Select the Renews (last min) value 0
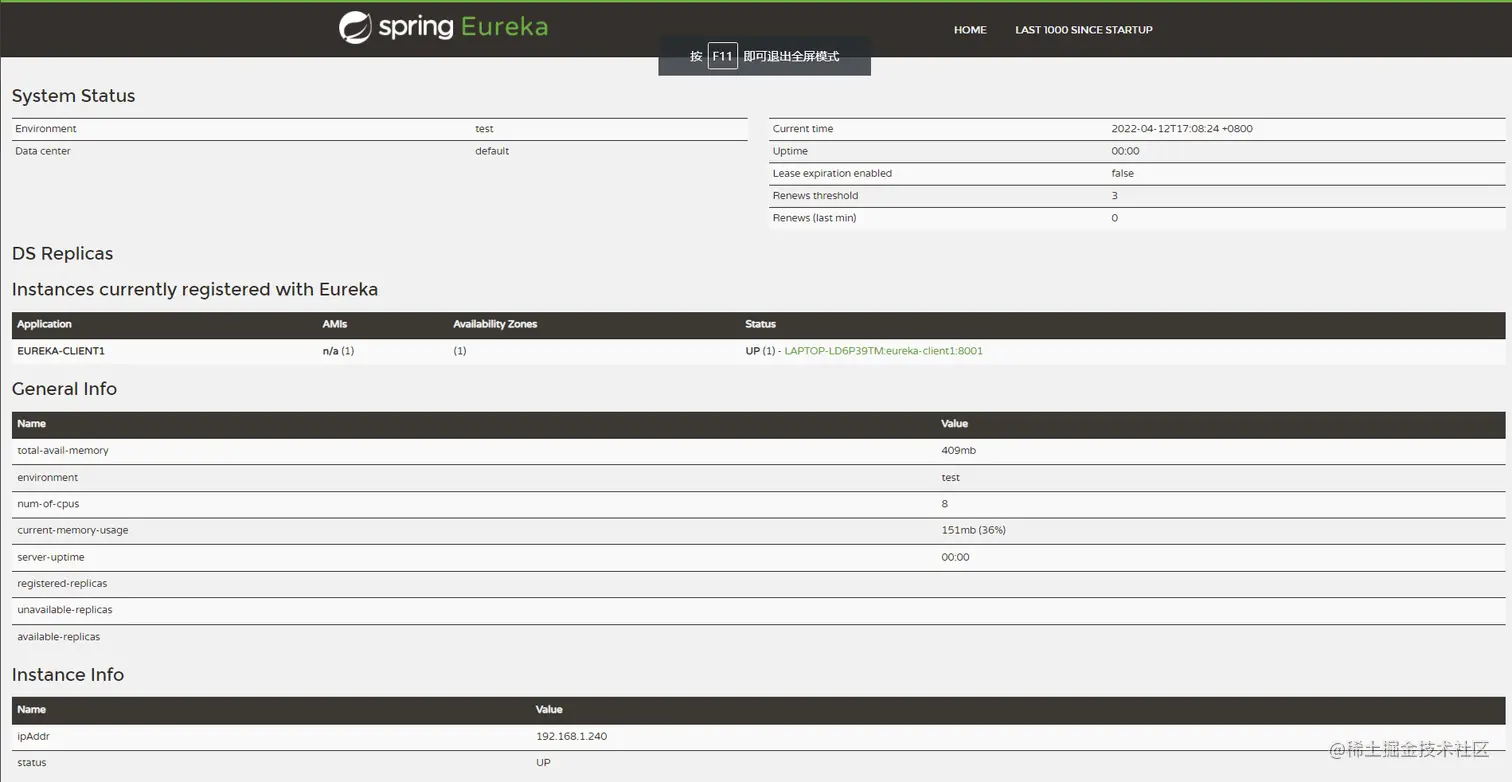Screen dimensions: 1512x782 pos(1115,218)
